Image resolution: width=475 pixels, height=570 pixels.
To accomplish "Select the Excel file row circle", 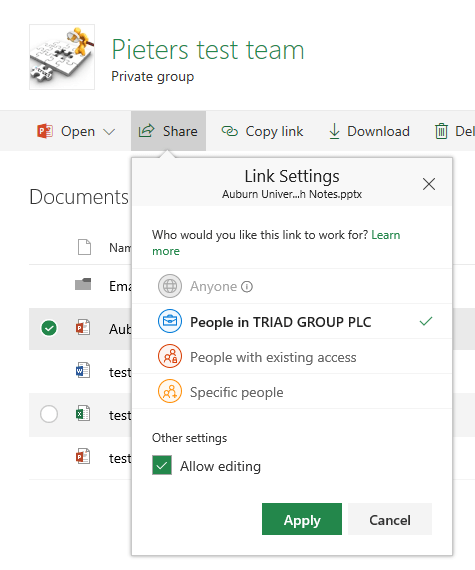I will [49, 414].
